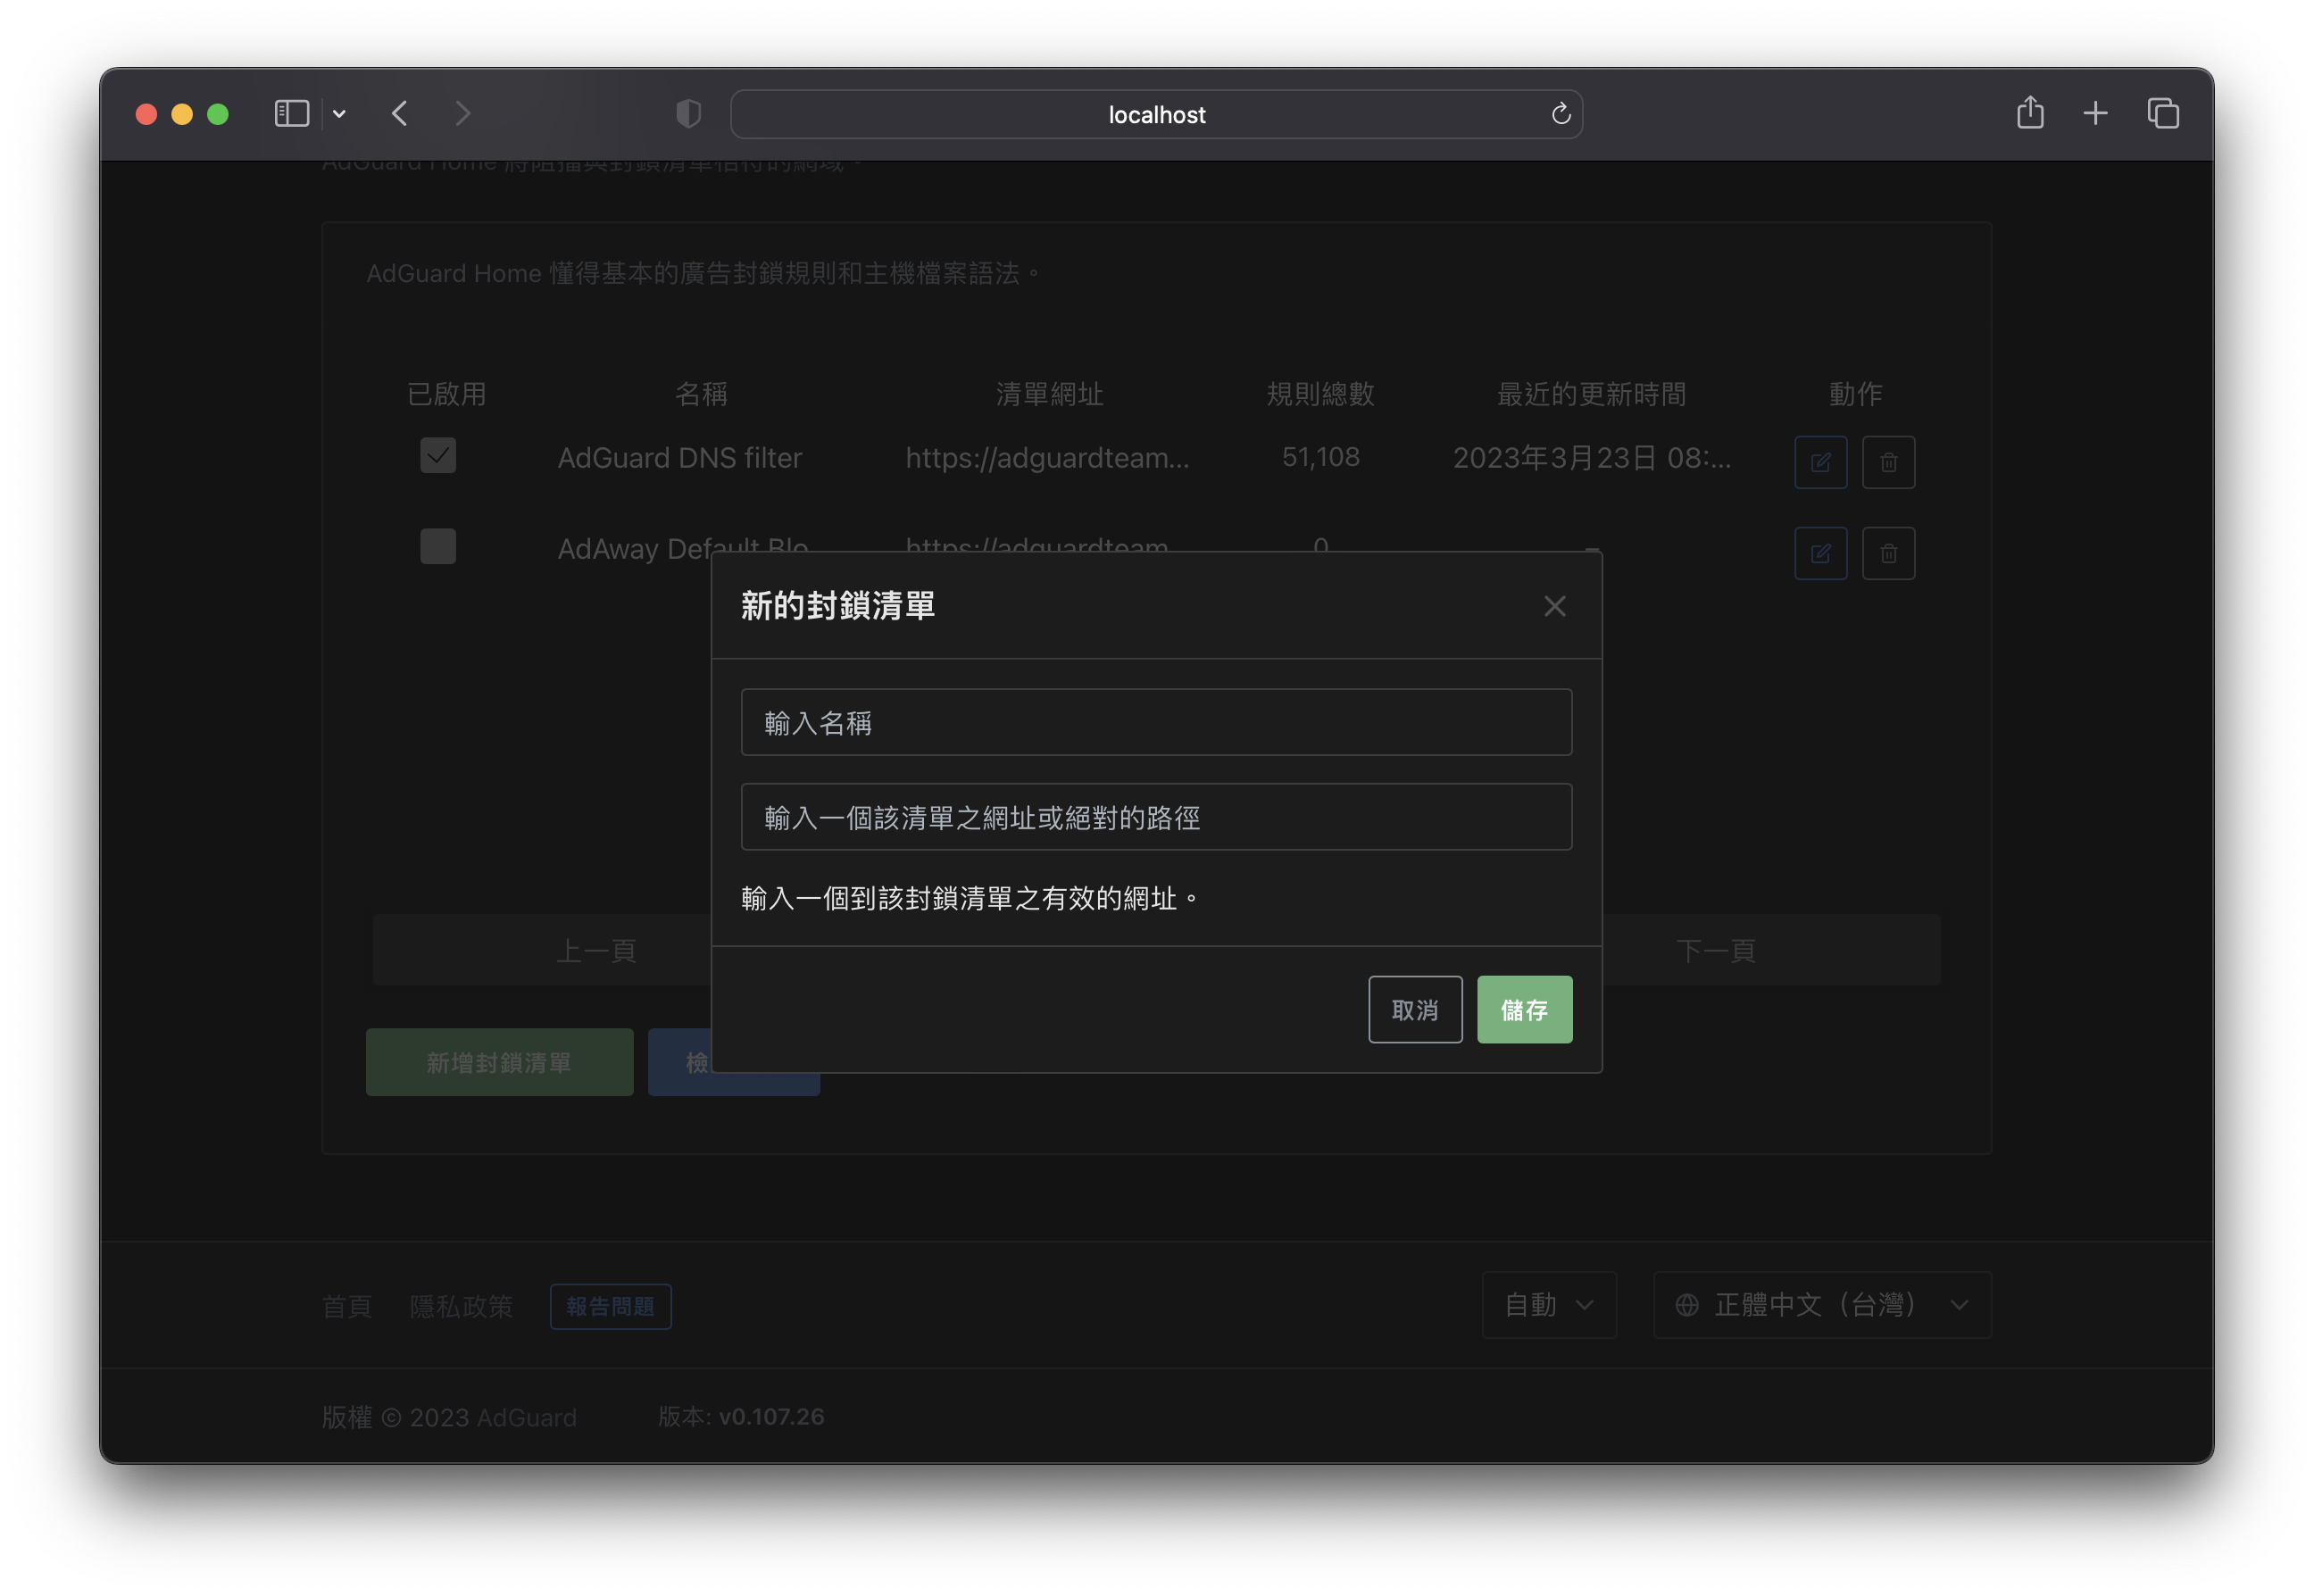Viewport: 2314px width, 1596px height.
Task: Click the AdGuard DNS filter URL cell
Action: coord(1047,458)
